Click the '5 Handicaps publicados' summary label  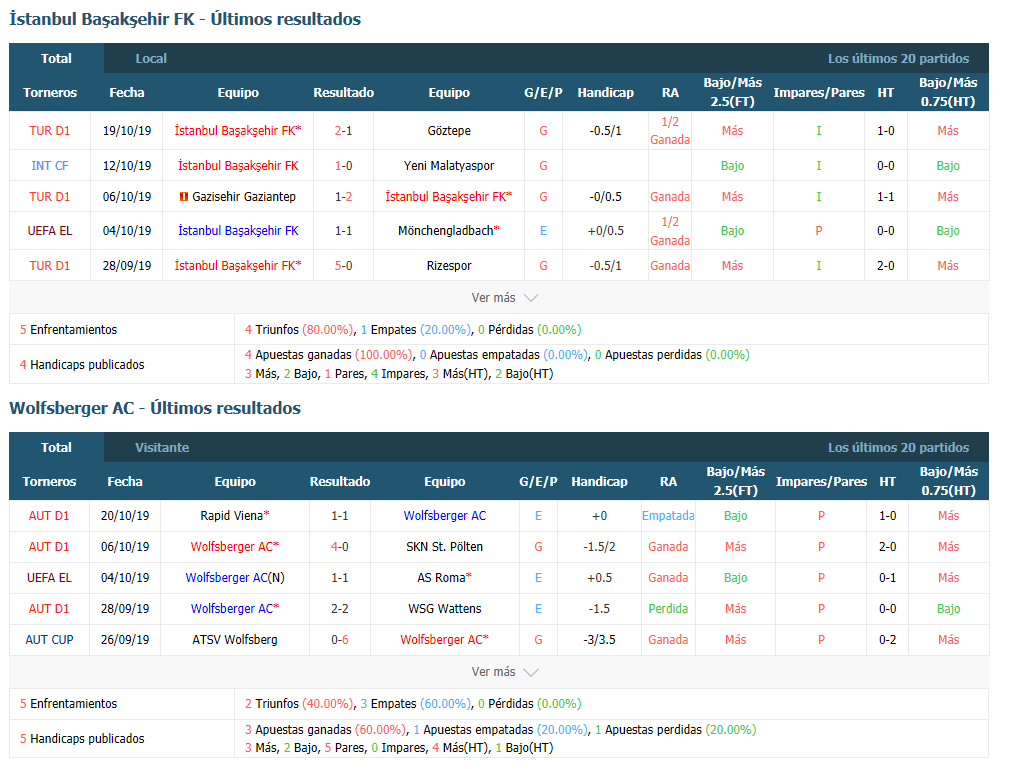pyautogui.click(x=82, y=739)
